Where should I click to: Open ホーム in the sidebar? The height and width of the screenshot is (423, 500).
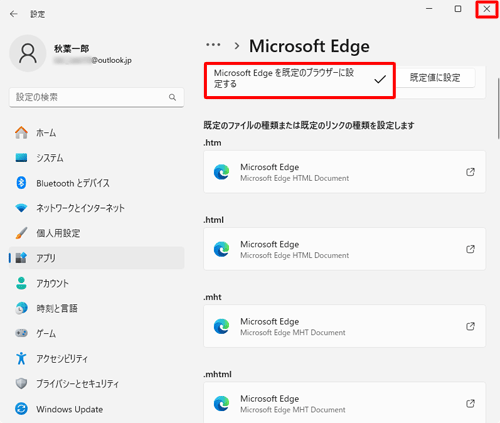(97, 133)
